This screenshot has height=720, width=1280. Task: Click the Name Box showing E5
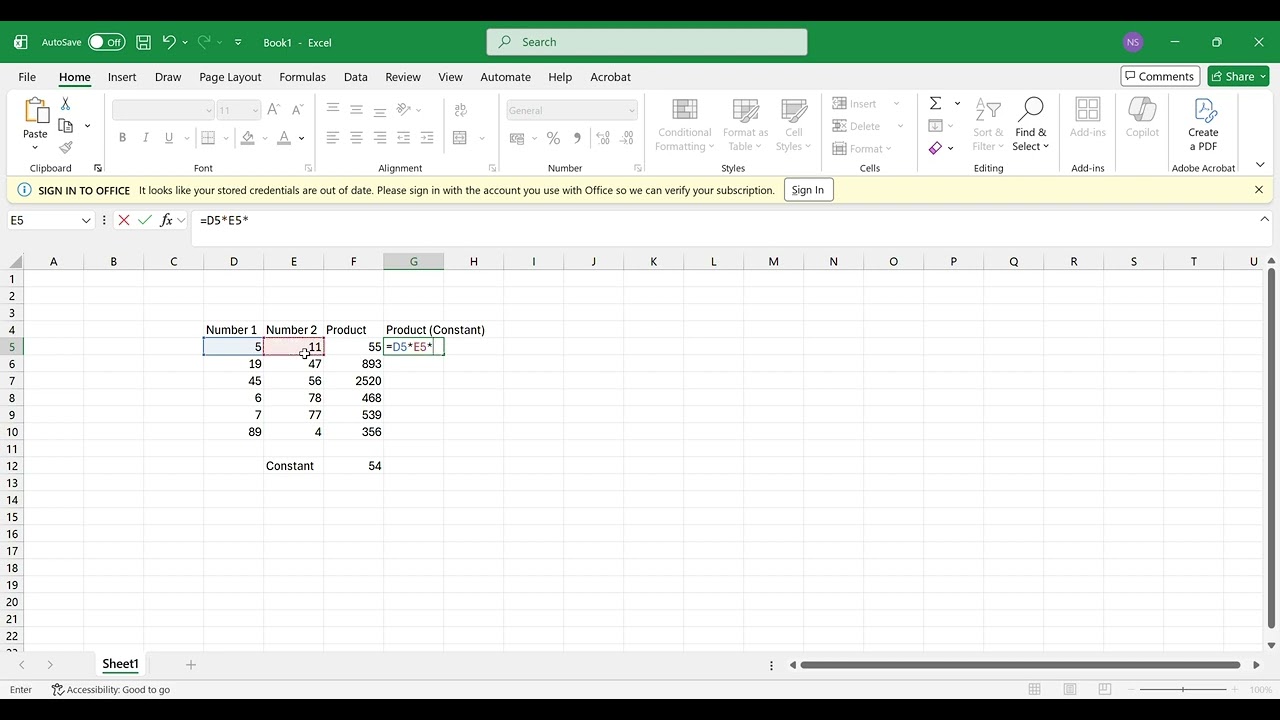(43, 220)
